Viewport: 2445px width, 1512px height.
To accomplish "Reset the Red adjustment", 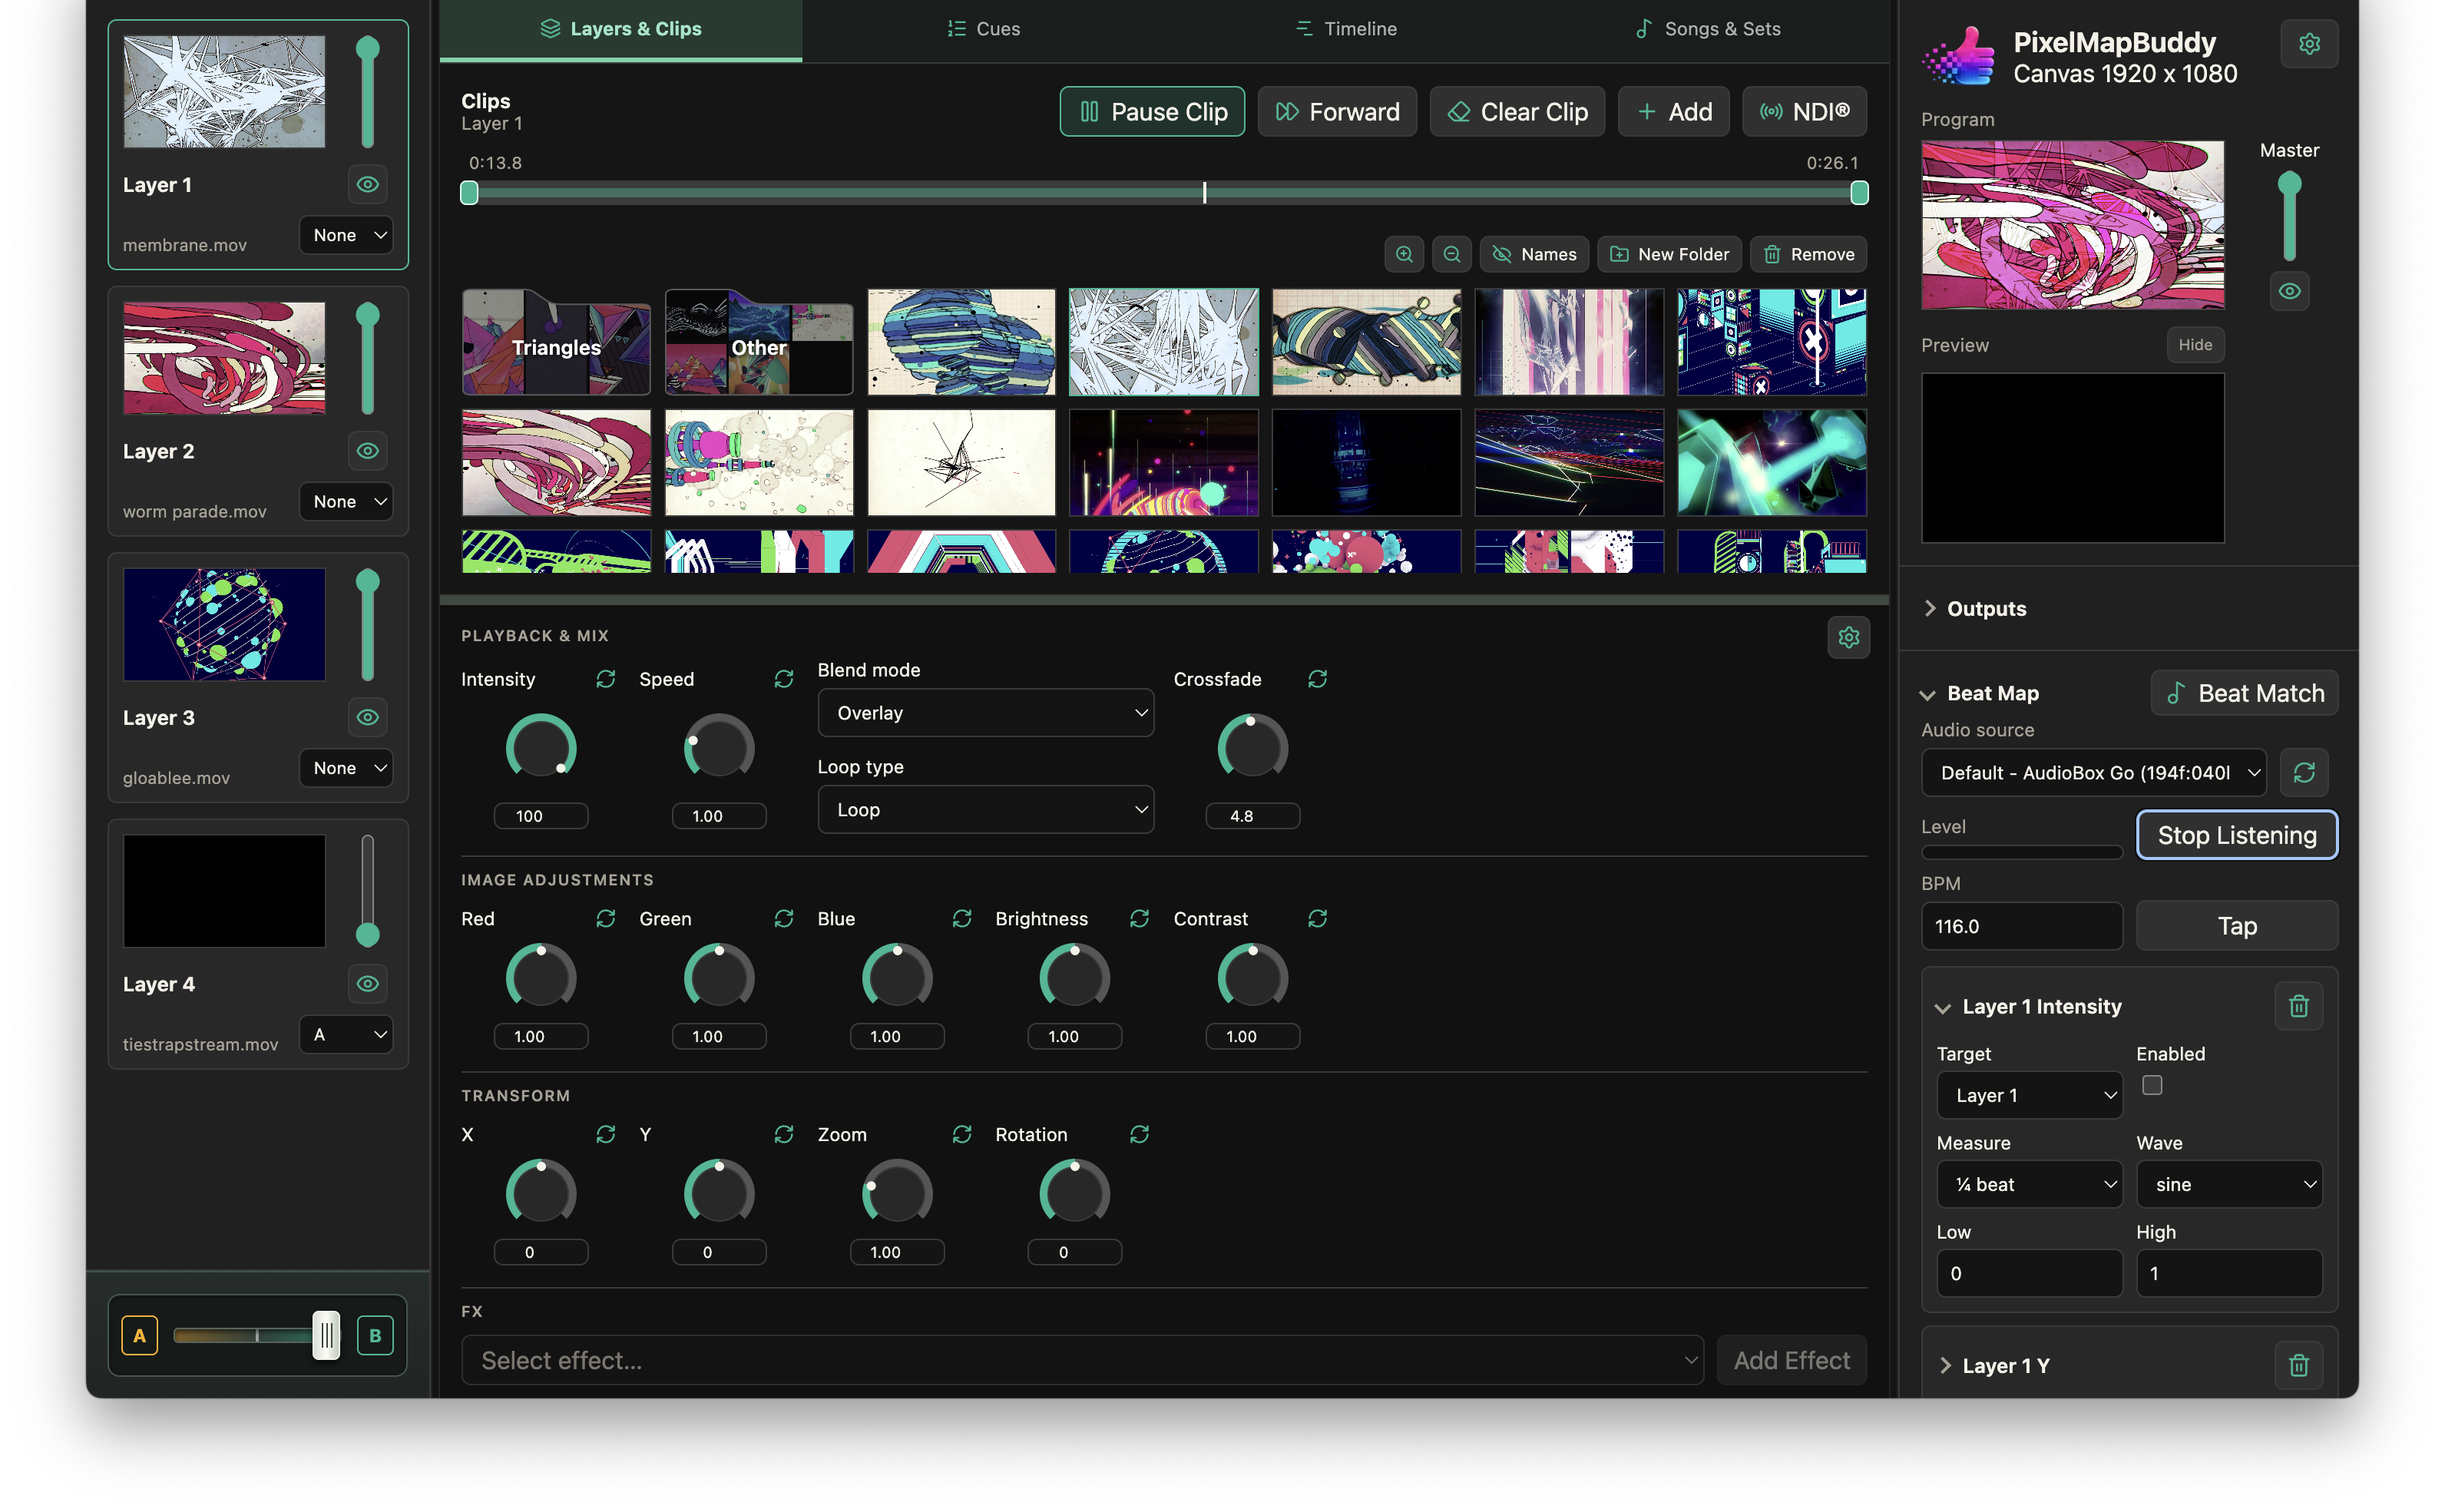I will (x=605, y=918).
